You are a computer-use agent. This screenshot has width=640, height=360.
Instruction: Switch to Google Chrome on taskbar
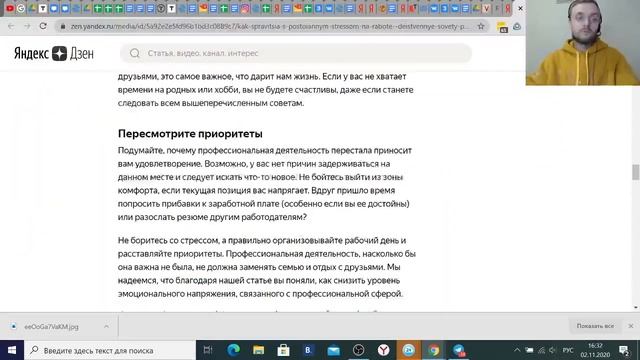(433, 350)
